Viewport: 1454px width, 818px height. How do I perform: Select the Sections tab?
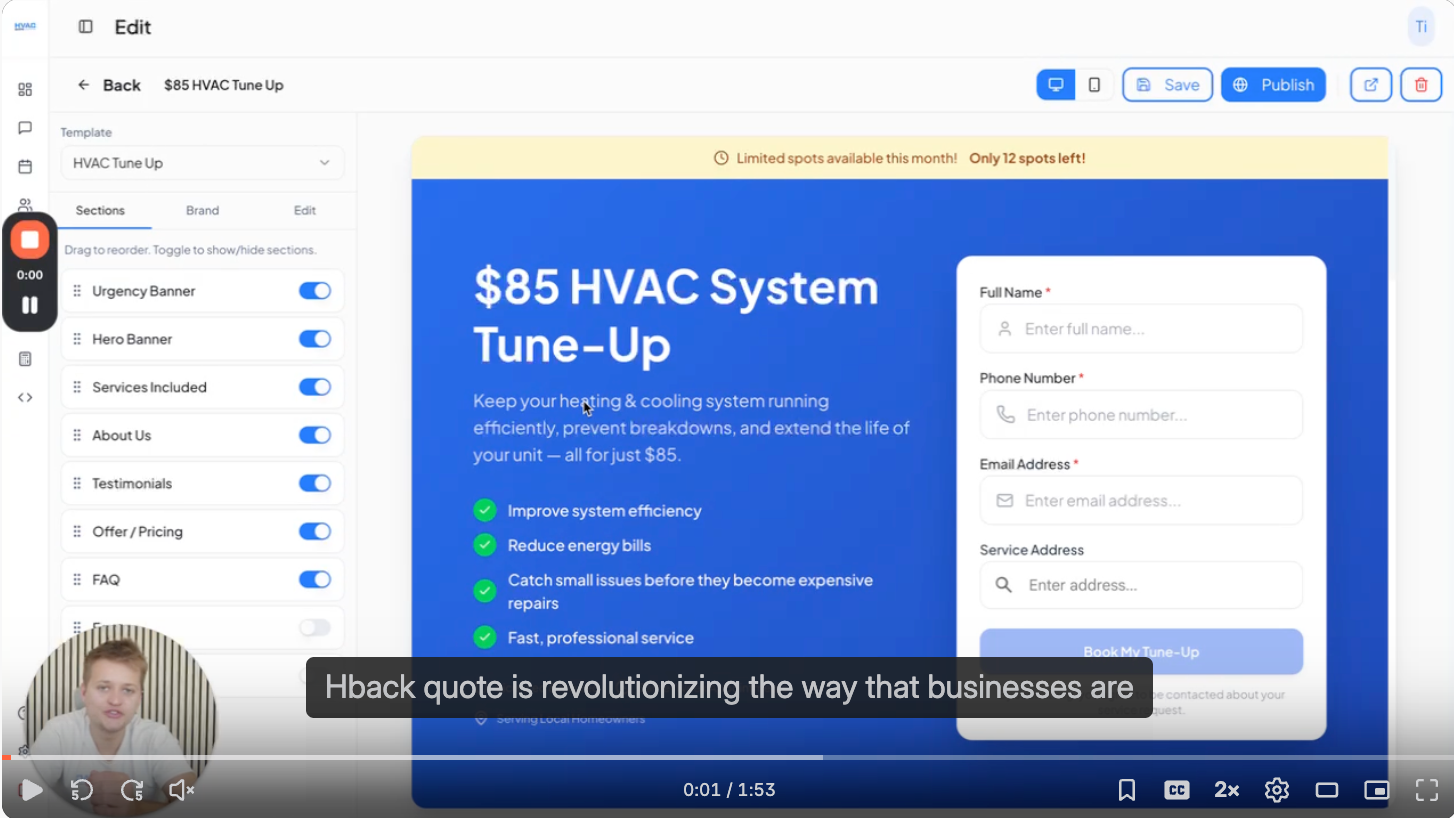pyautogui.click(x=100, y=211)
